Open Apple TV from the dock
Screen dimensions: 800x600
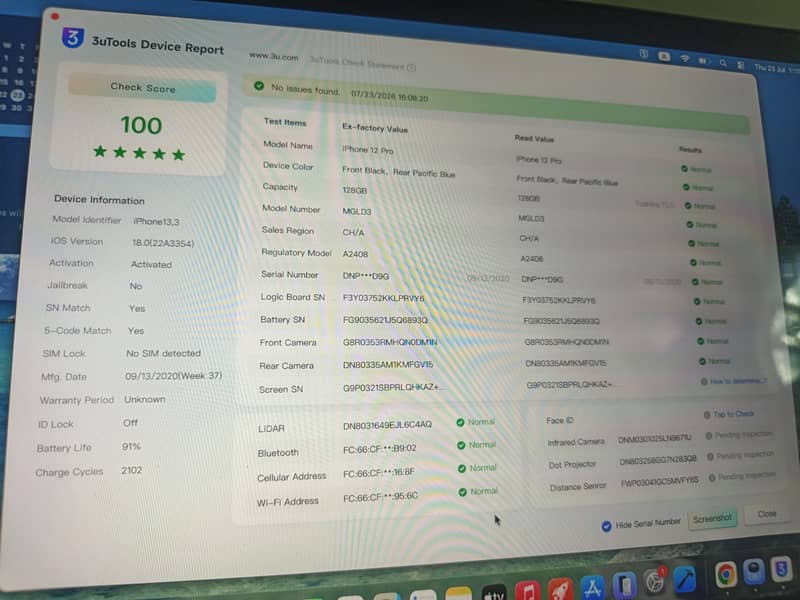point(494,593)
